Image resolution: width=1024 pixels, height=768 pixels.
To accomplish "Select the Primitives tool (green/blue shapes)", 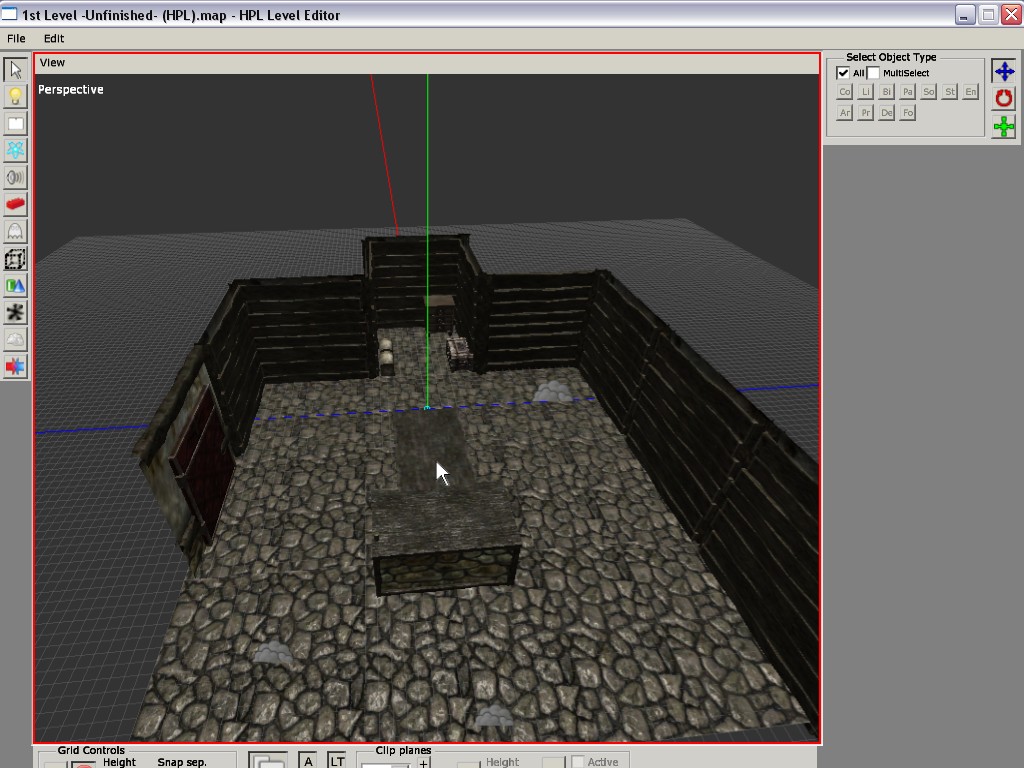I will coord(15,286).
